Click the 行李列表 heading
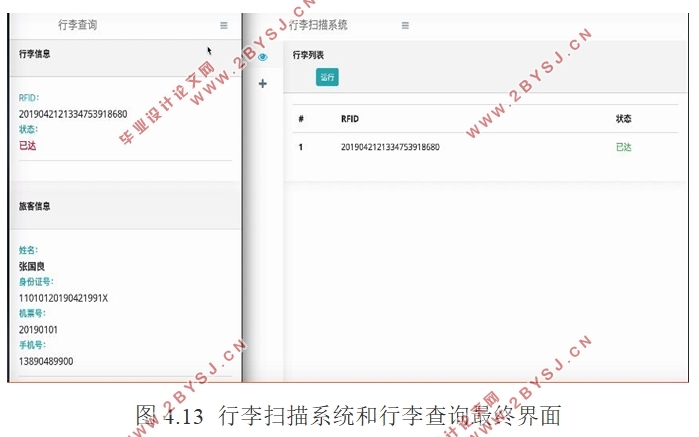 [x=308, y=55]
